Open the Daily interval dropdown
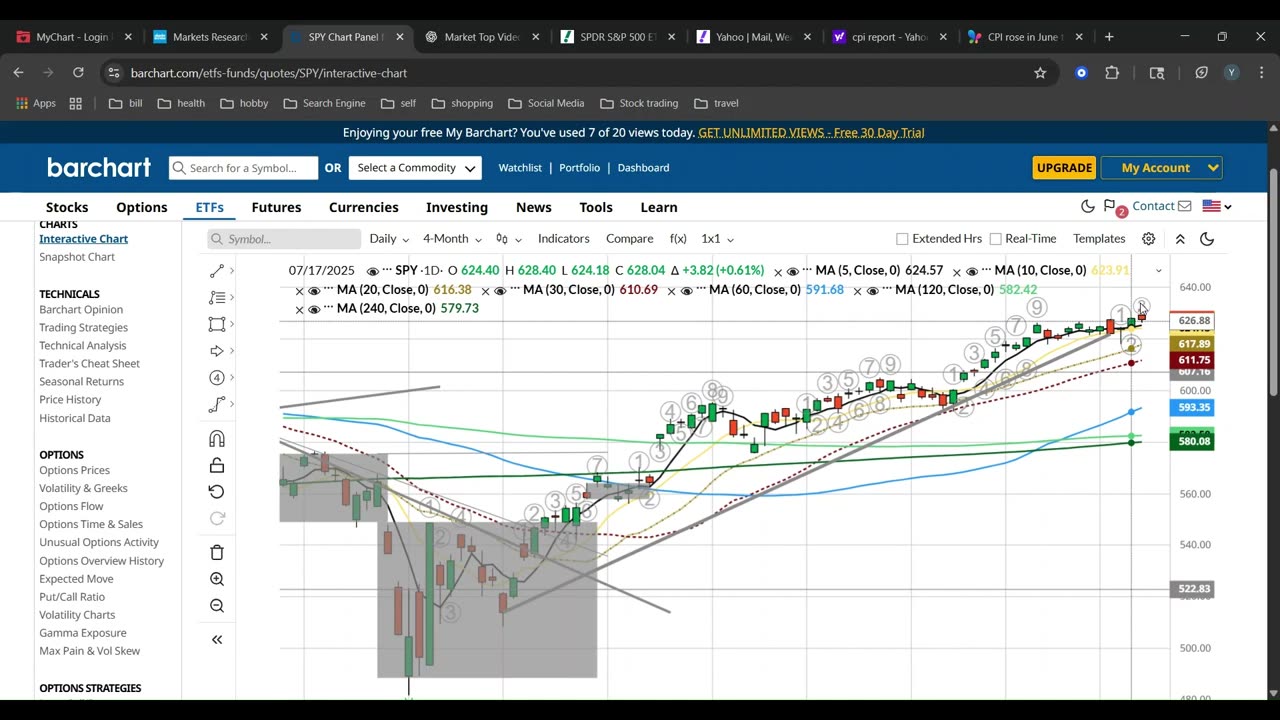 pyautogui.click(x=389, y=239)
